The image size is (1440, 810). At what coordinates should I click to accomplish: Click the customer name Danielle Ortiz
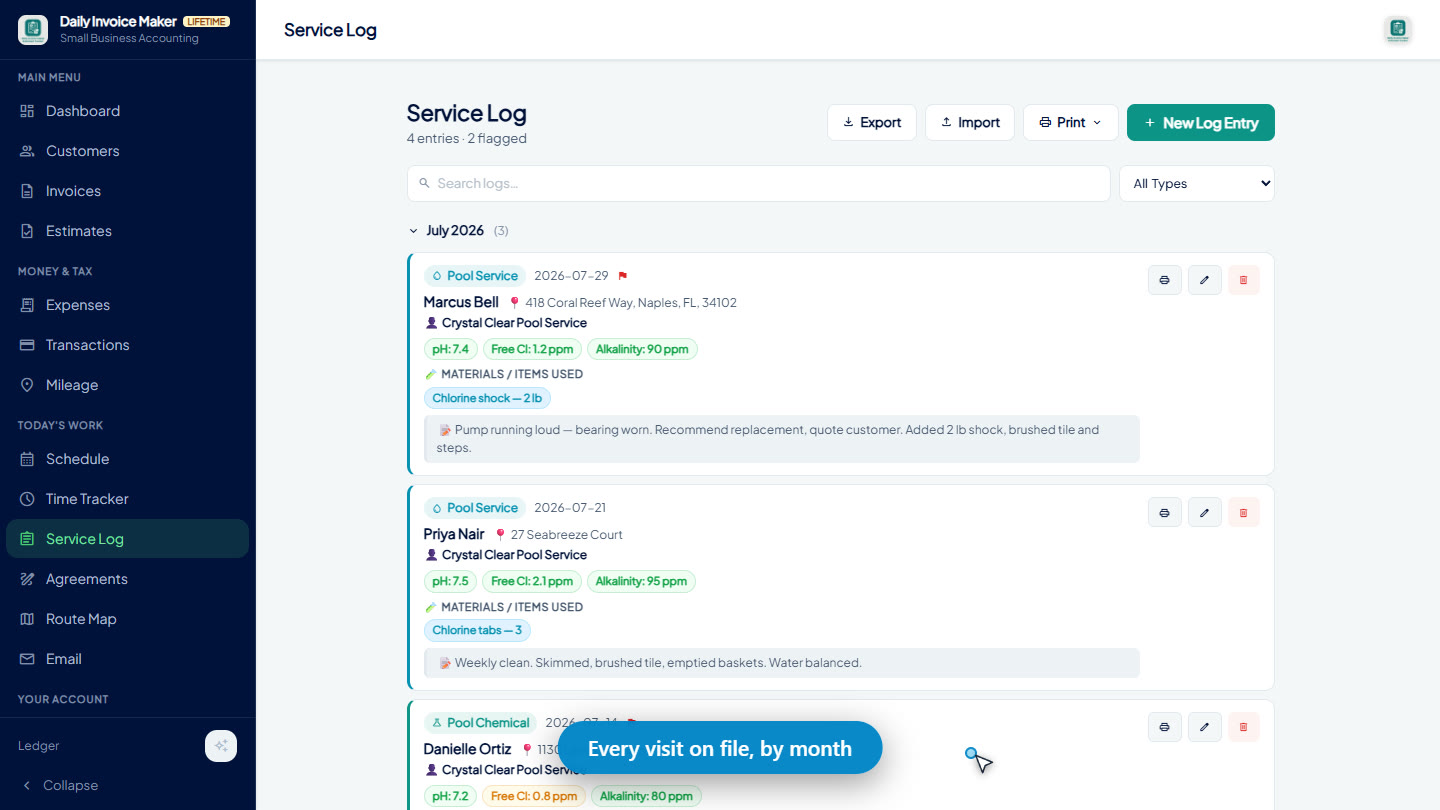coord(467,749)
